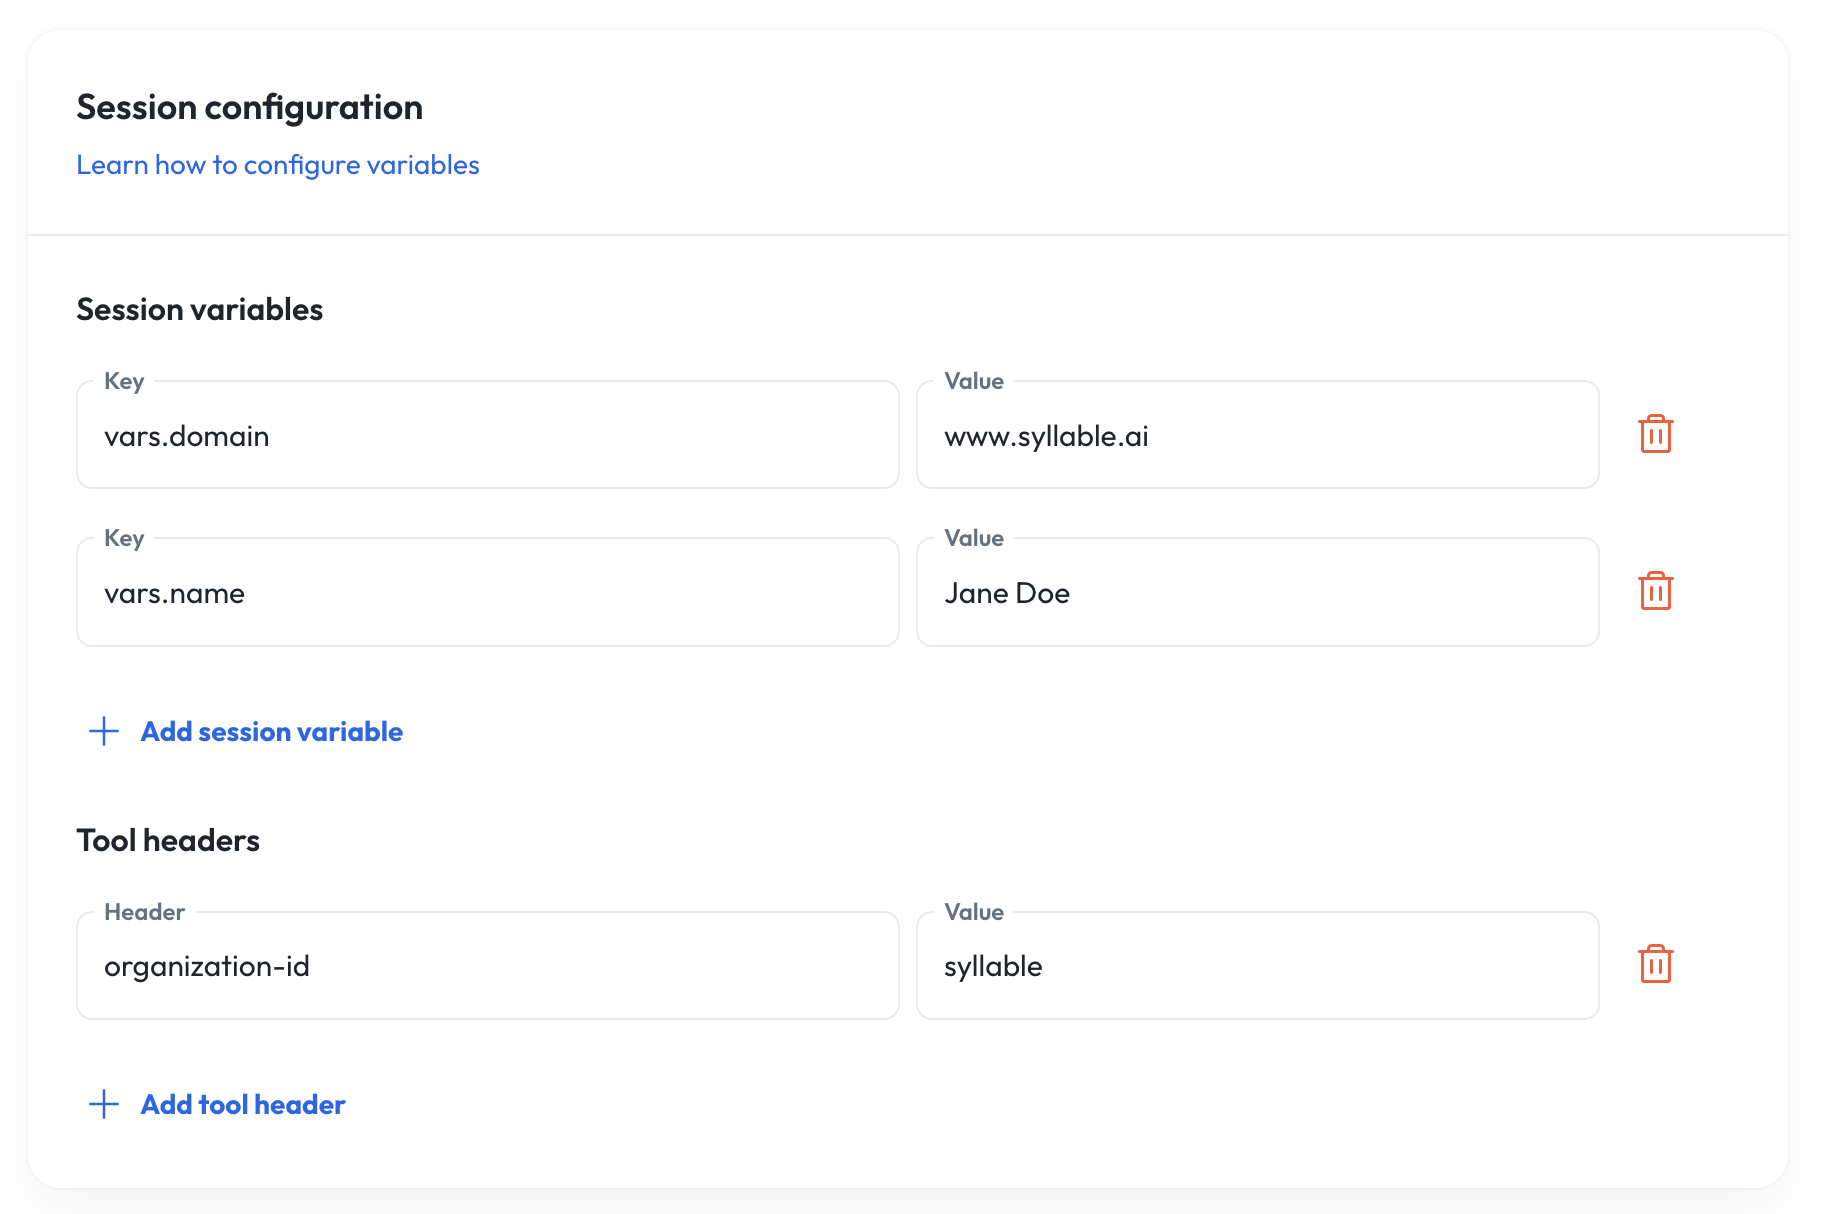Click the Session configuration heading
This screenshot has width=1824, height=1214.
tap(250, 107)
